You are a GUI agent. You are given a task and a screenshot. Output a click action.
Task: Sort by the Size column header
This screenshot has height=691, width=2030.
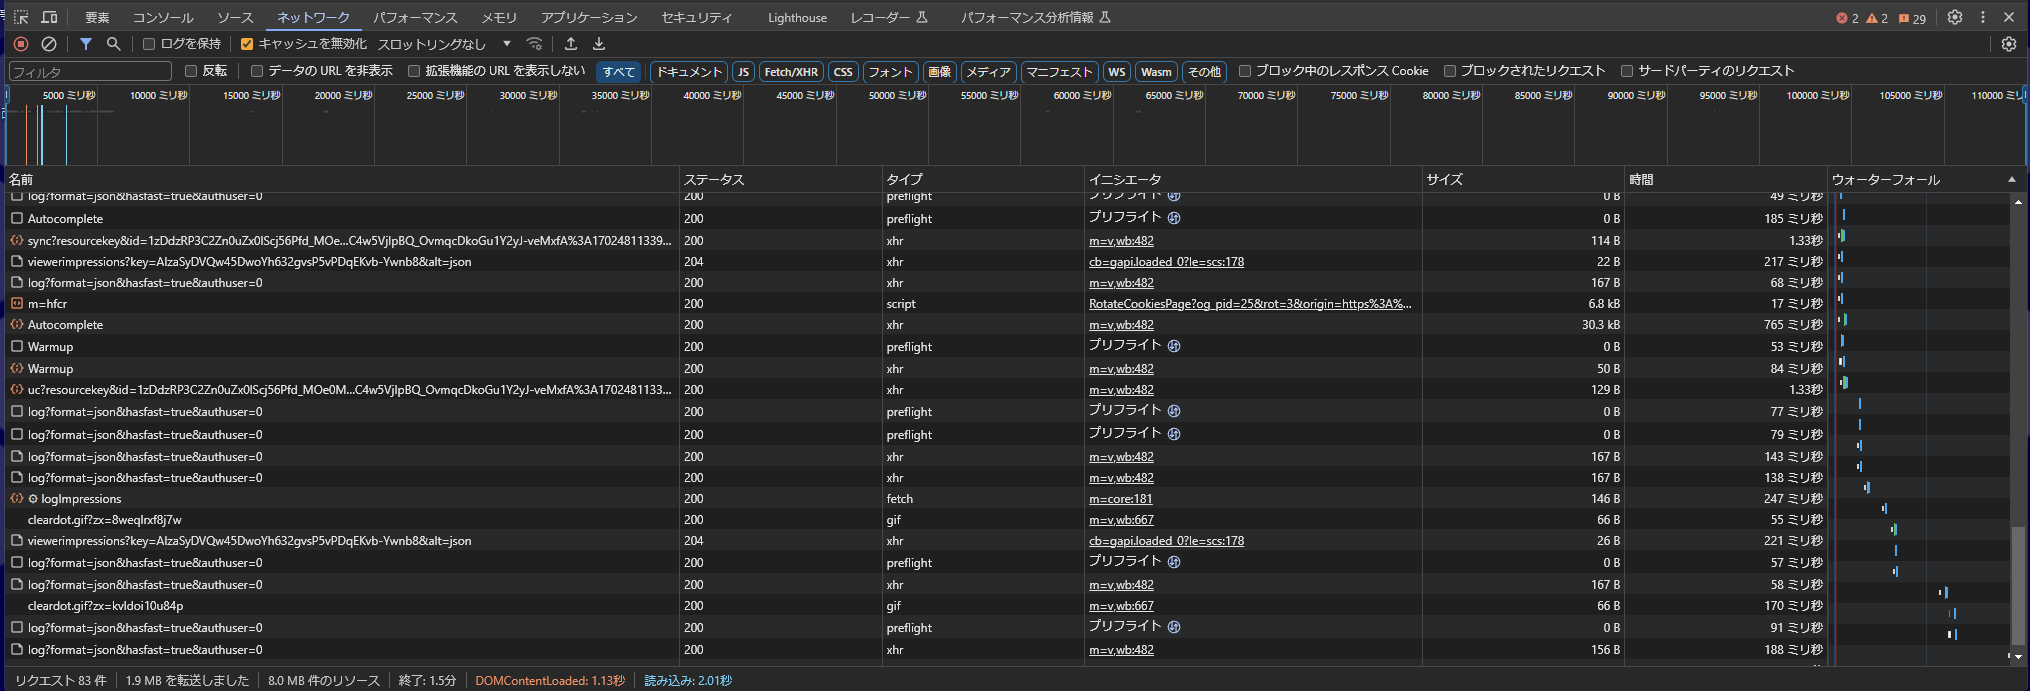pos(1523,179)
